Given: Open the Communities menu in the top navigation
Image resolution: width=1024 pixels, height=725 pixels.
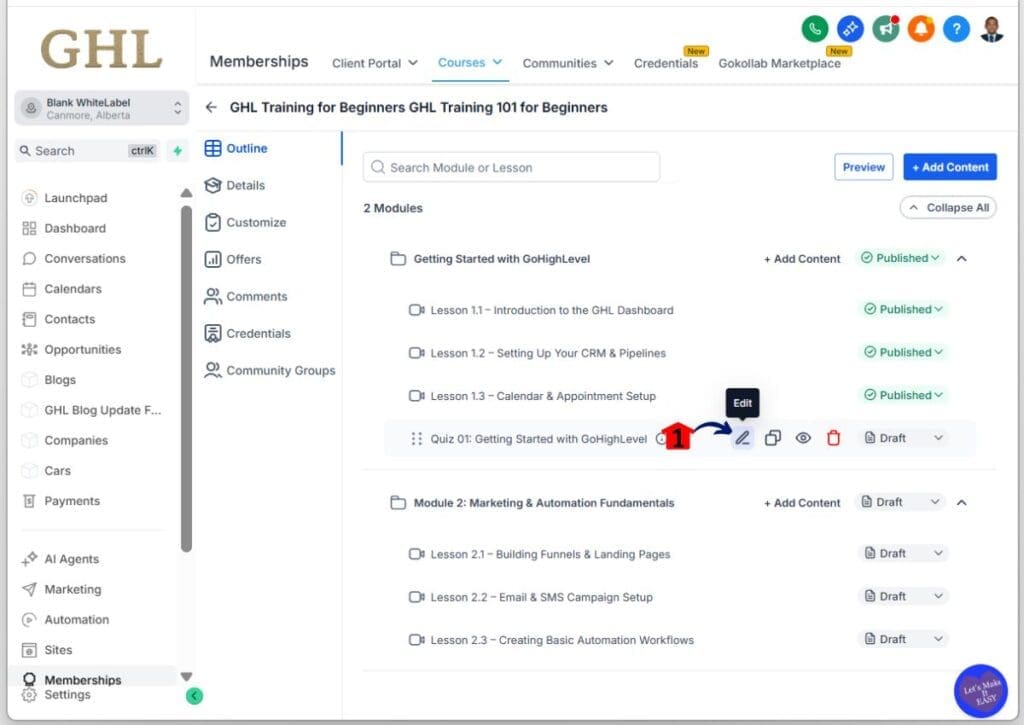Looking at the screenshot, I should tap(567, 62).
